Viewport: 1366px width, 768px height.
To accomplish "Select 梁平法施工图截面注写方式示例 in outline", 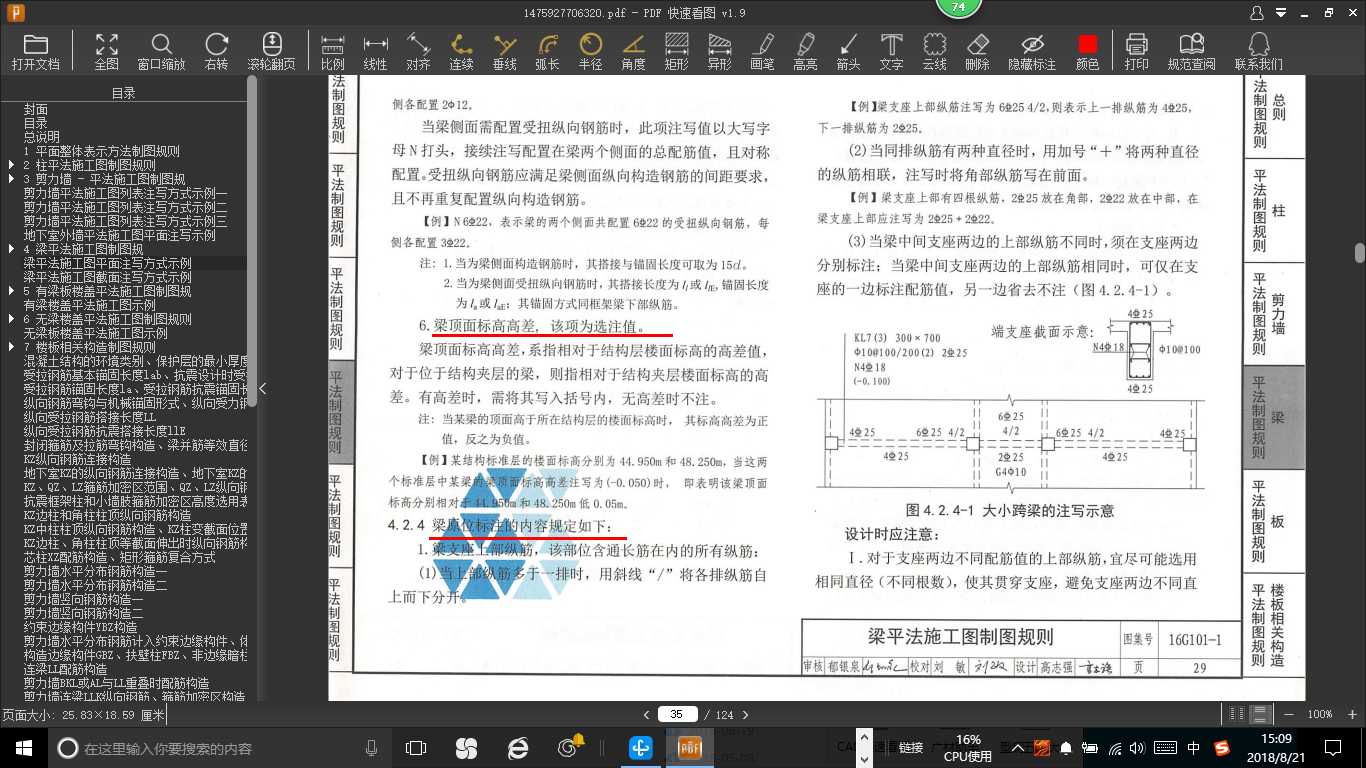I will [107, 277].
